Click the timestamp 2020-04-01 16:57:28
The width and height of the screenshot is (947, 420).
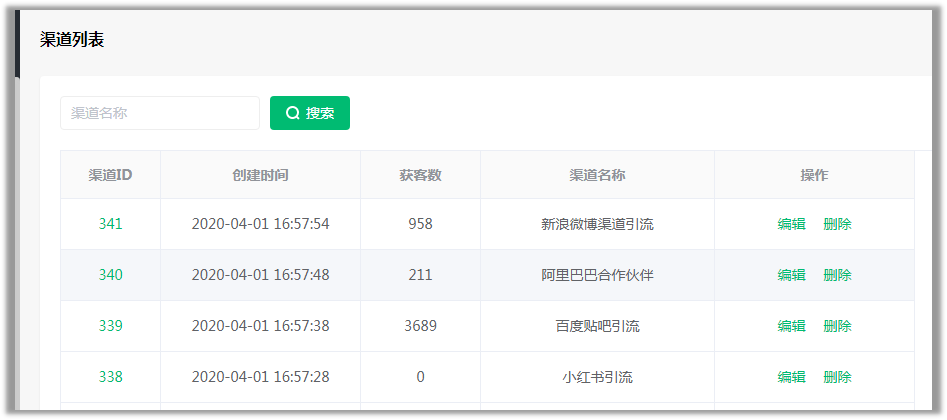pos(260,377)
